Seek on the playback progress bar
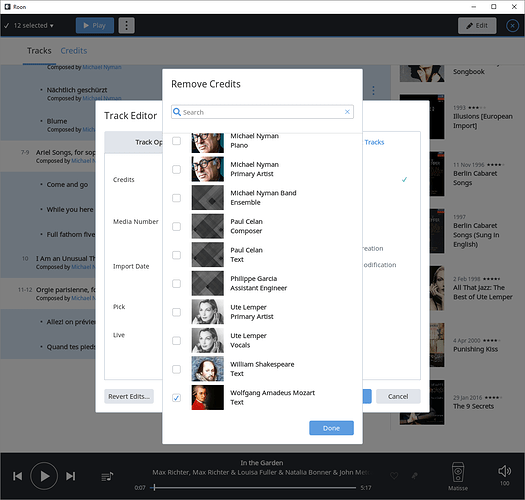The image size is (525, 500). point(254,488)
